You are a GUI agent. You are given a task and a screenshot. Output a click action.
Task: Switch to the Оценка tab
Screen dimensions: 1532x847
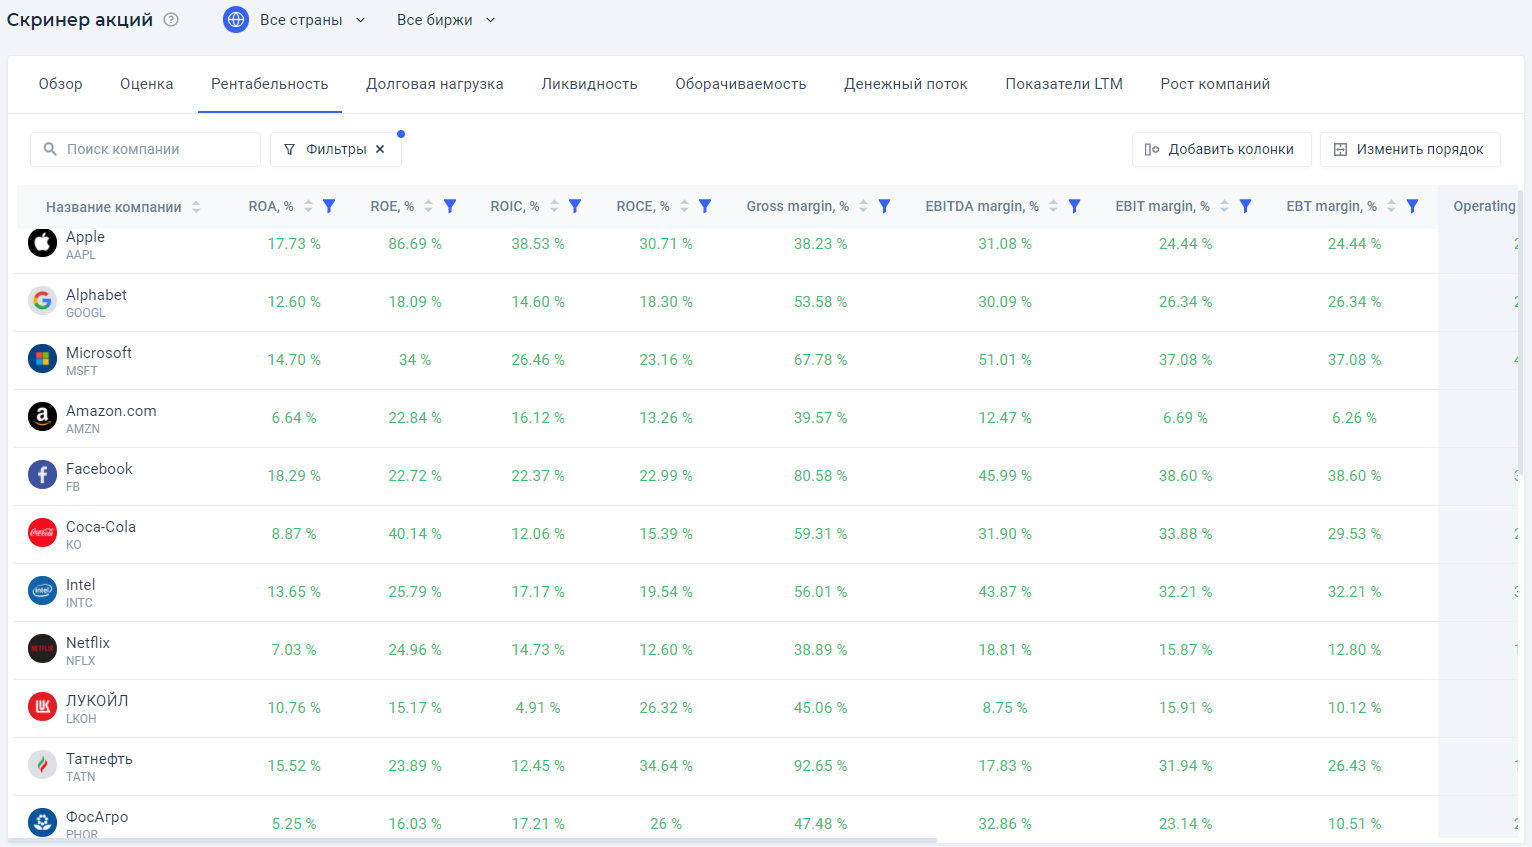point(147,84)
